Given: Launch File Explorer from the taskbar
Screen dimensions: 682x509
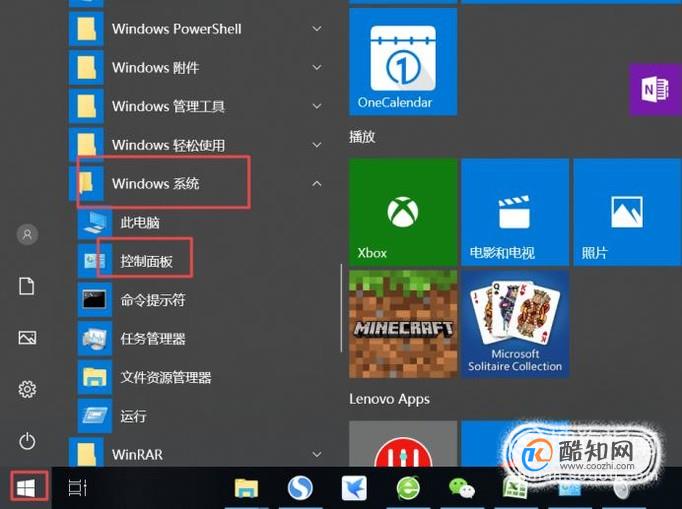Looking at the screenshot, I should pyautogui.click(x=246, y=488).
